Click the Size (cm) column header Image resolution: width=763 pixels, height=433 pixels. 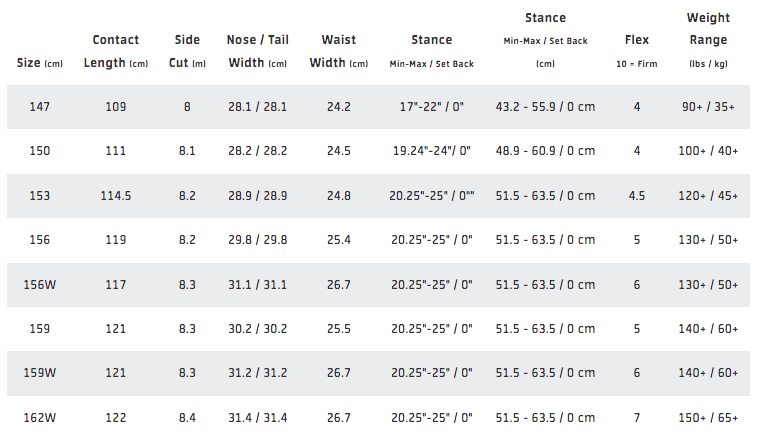pyautogui.click(x=41, y=63)
